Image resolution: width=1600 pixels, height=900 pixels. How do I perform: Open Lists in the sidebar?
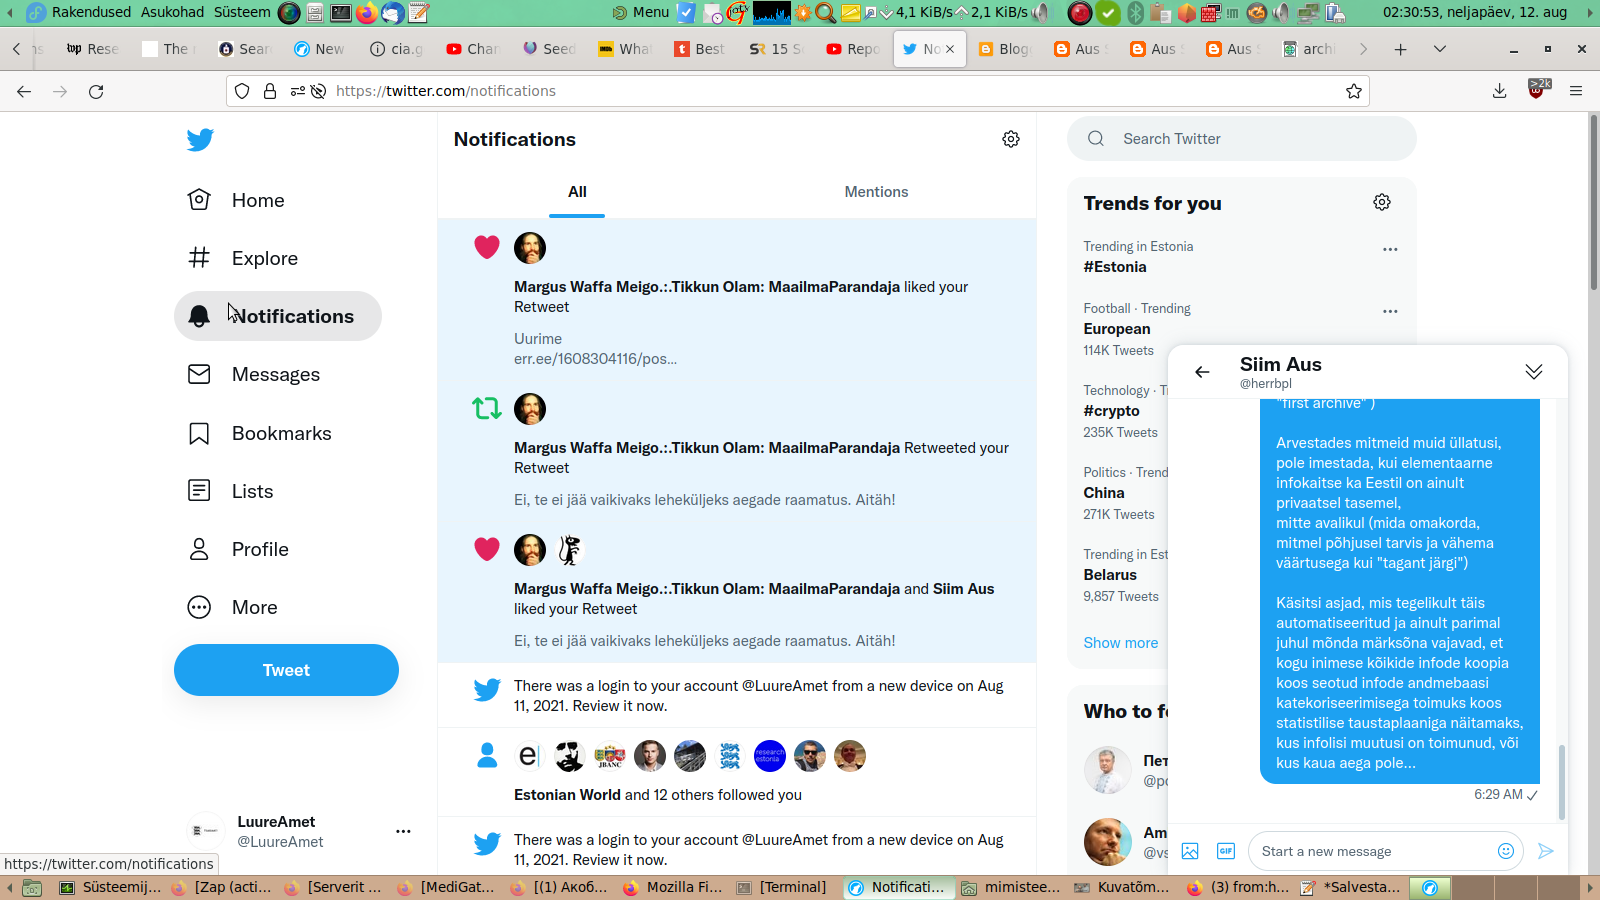tap(231, 491)
